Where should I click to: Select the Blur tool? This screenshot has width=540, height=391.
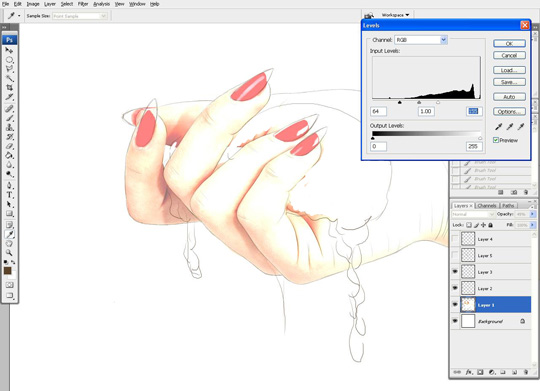coord(9,165)
